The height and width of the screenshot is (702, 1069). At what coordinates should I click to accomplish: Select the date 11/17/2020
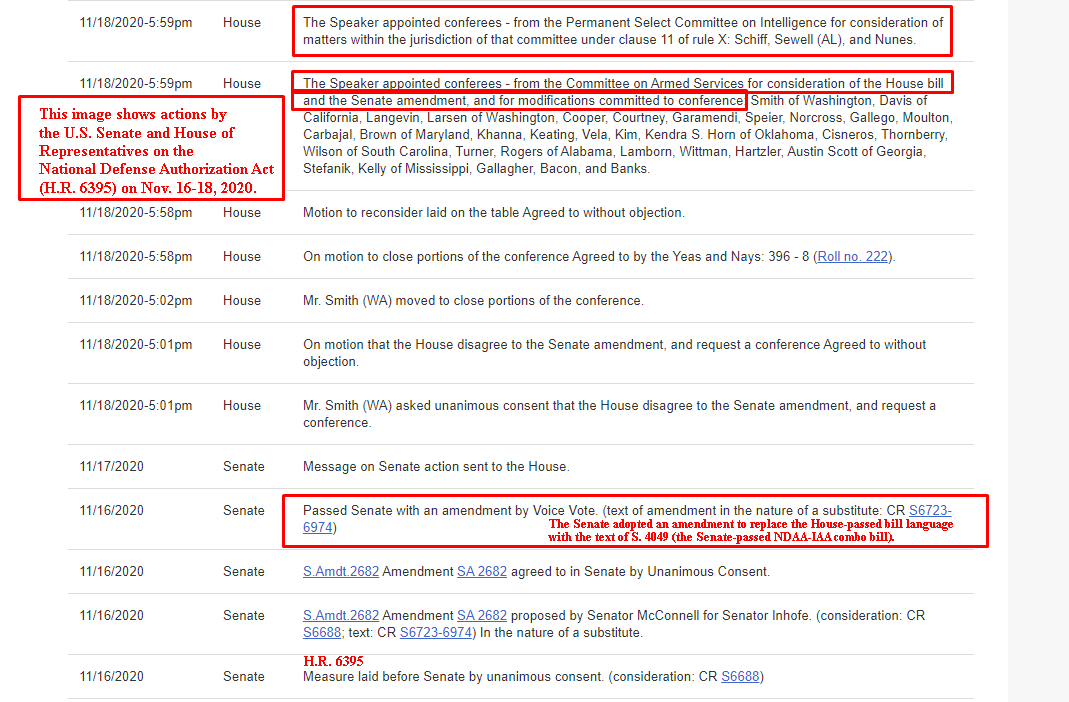pos(112,467)
